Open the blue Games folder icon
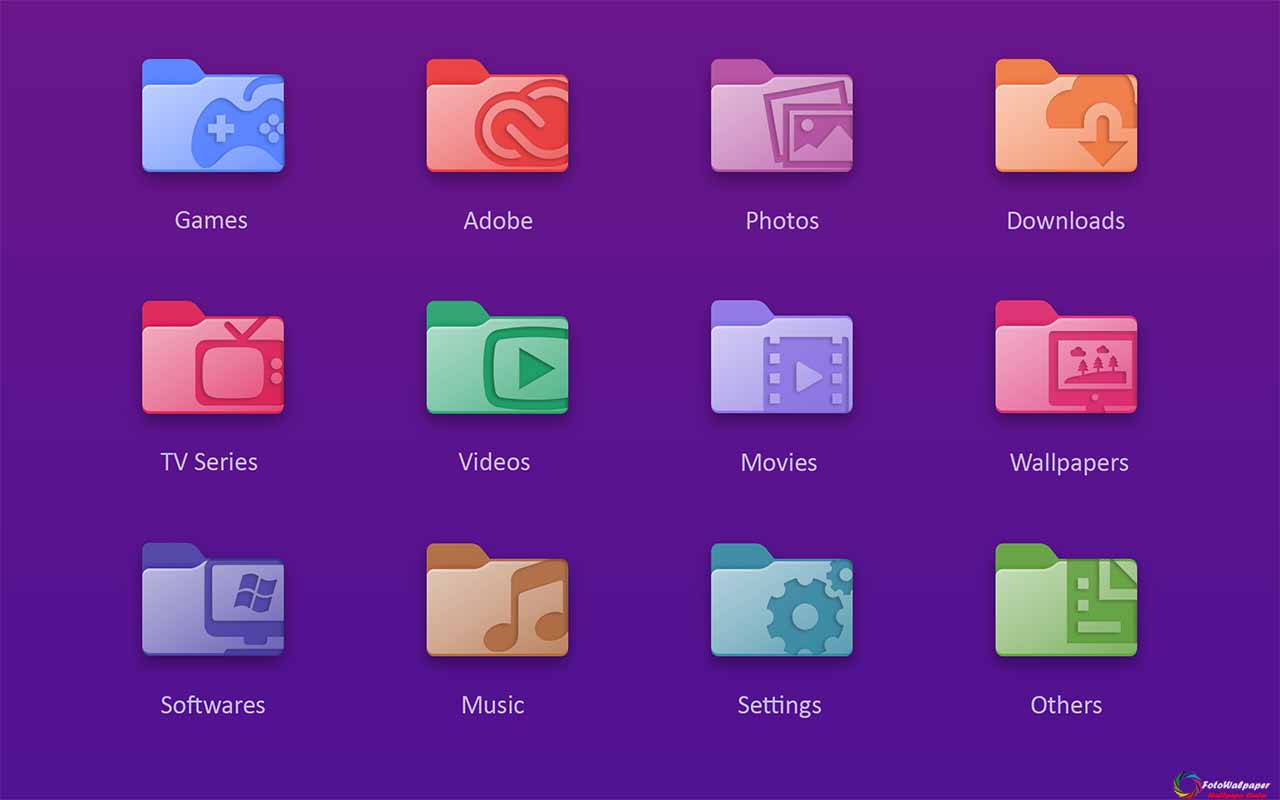This screenshot has height=800, width=1280. (213, 115)
